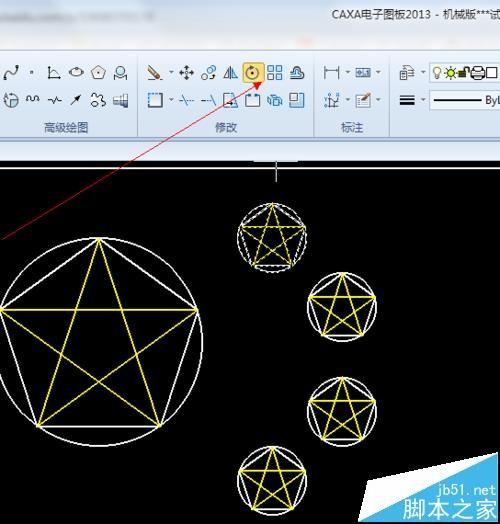Select the circle-with-arc-feet tool beside polygon
The height and width of the screenshot is (524, 500).
(x=120, y=73)
